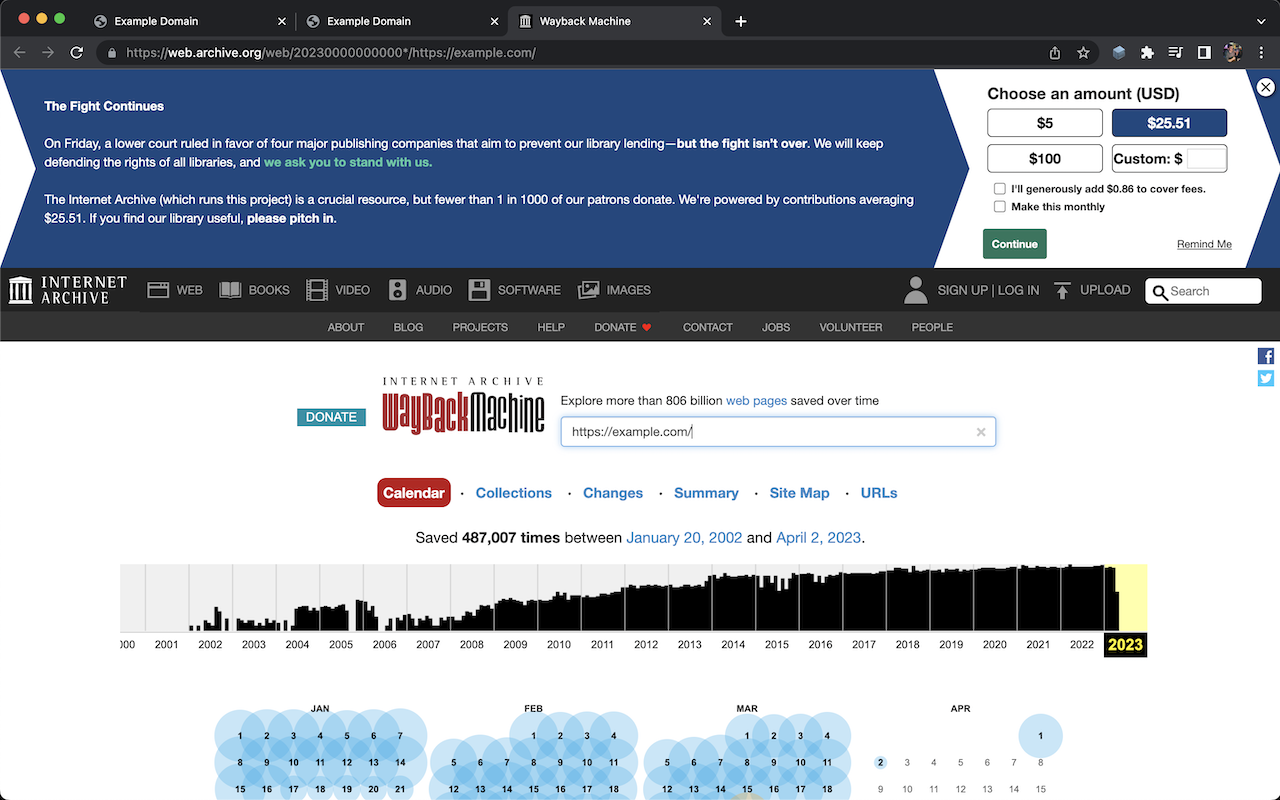
Task: Bookmark this page with star icon
Action: pyautogui.click(x=1083, y=52)
